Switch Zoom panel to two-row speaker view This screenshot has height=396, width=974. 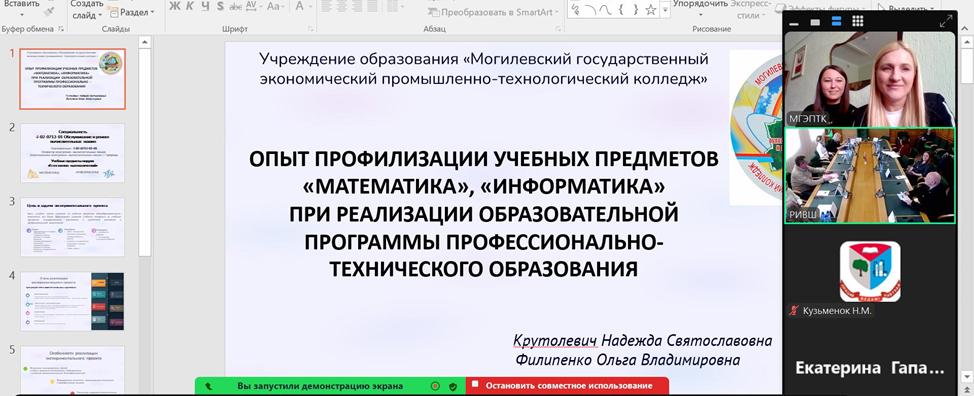[836, 22]
